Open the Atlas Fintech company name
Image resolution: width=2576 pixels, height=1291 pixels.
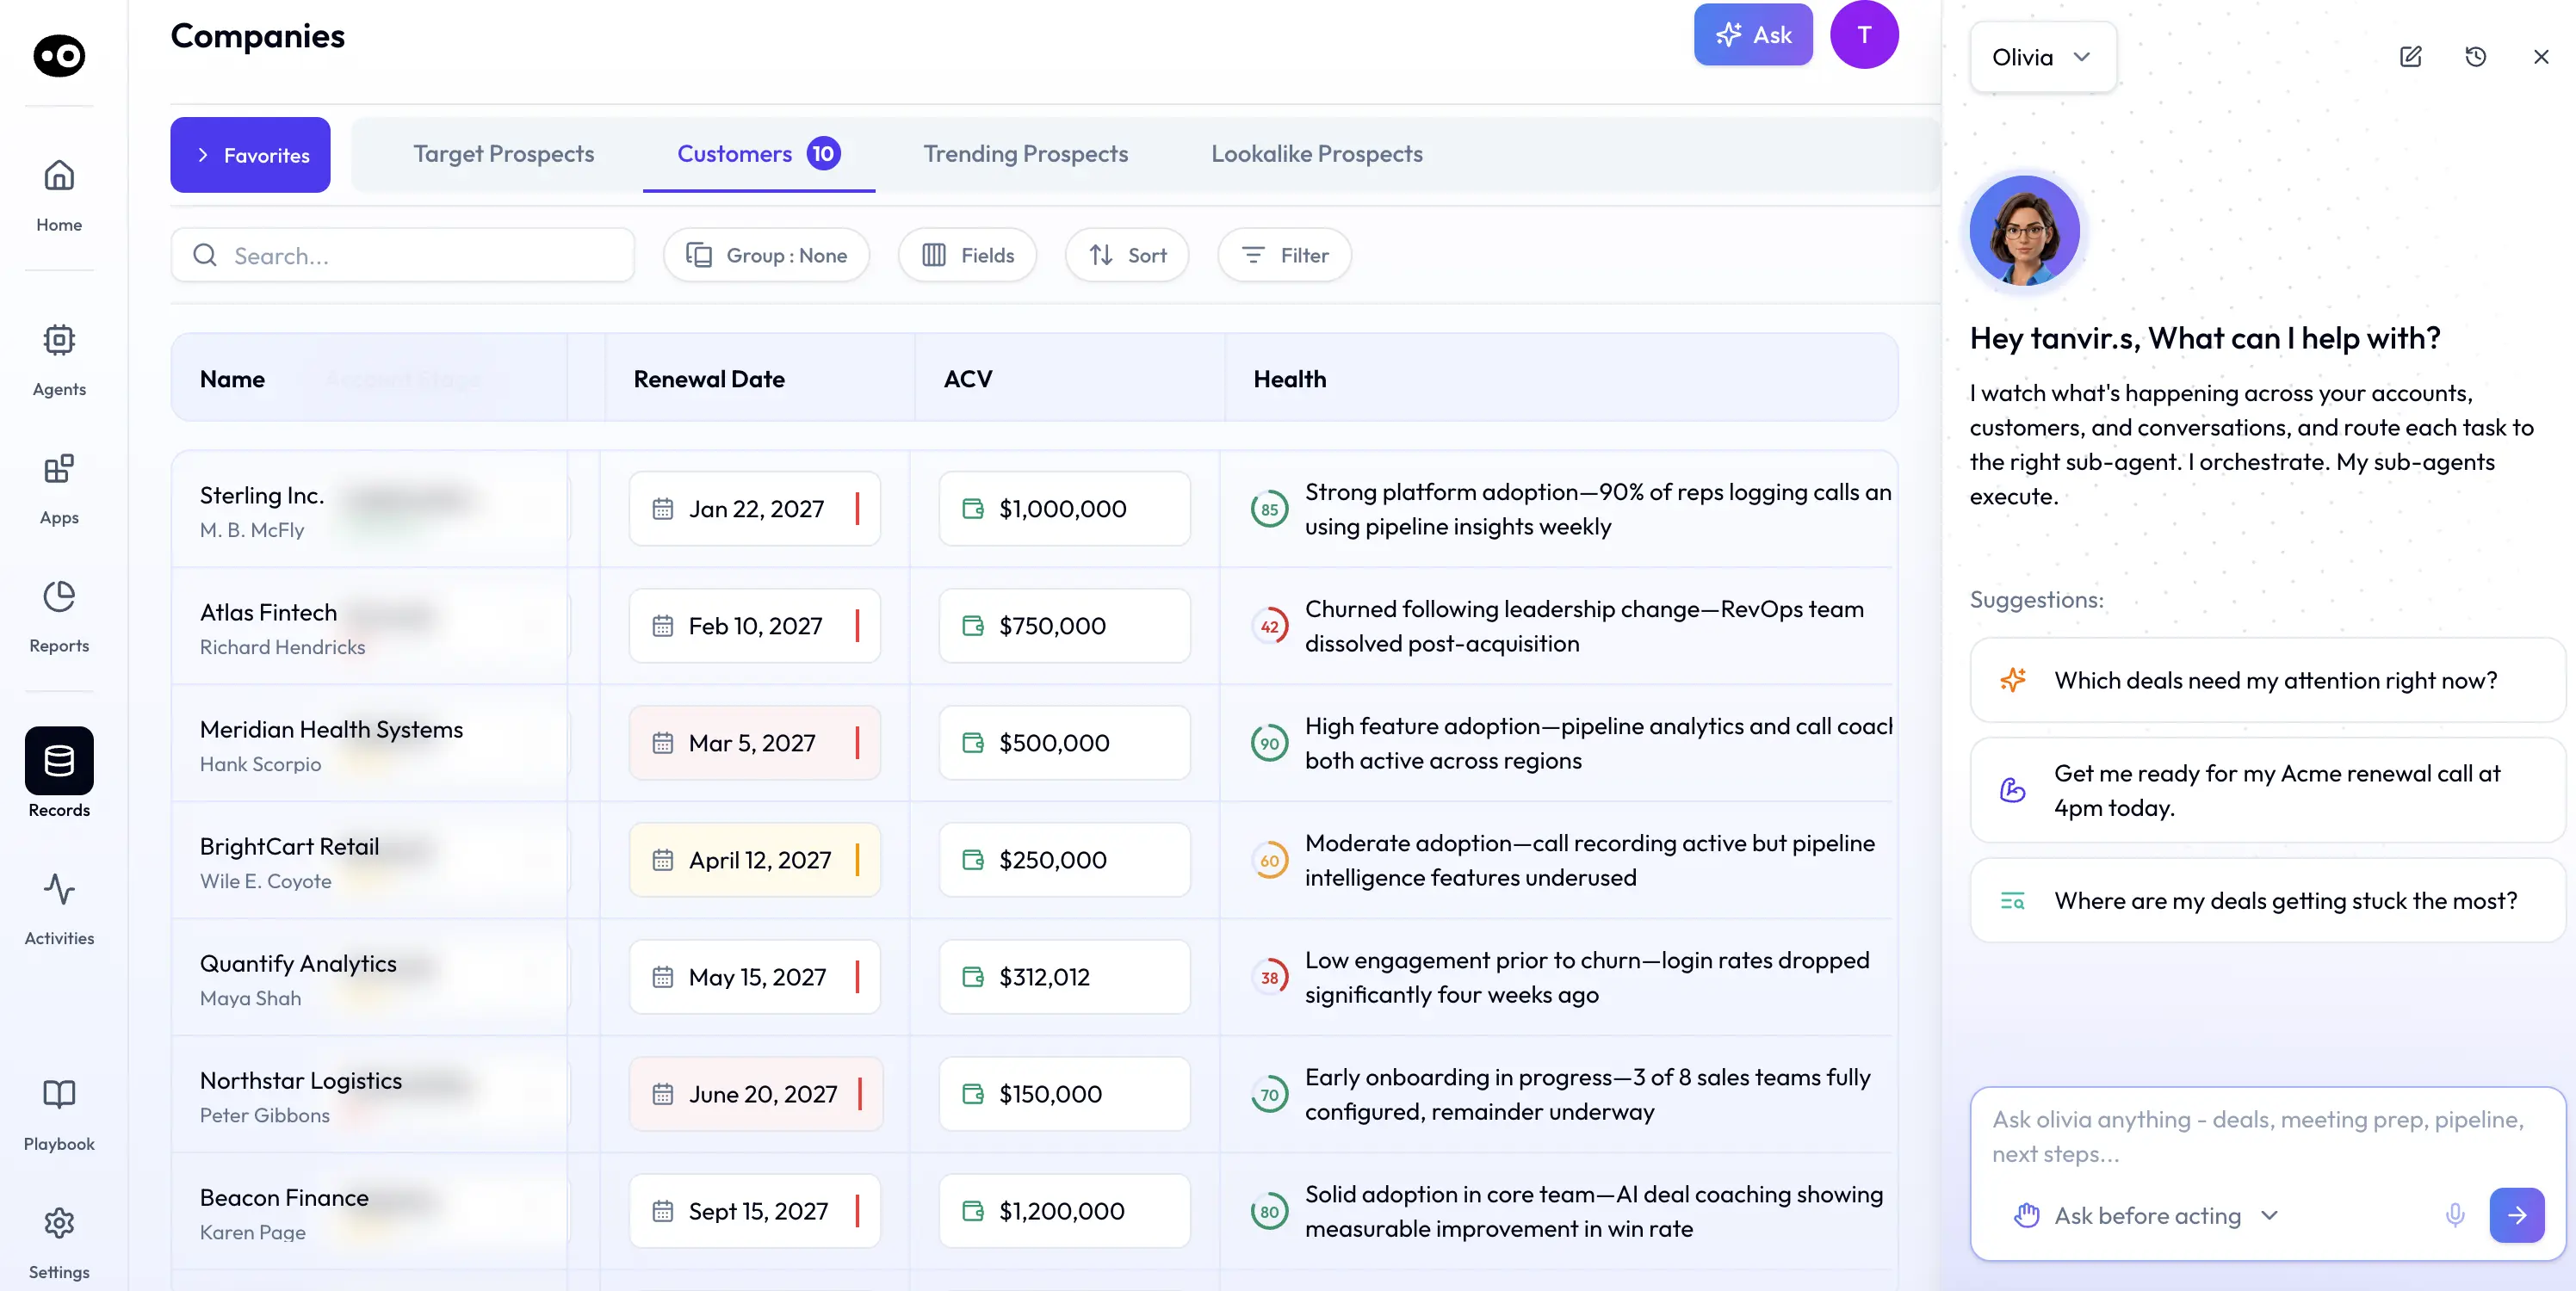(268, 612)
